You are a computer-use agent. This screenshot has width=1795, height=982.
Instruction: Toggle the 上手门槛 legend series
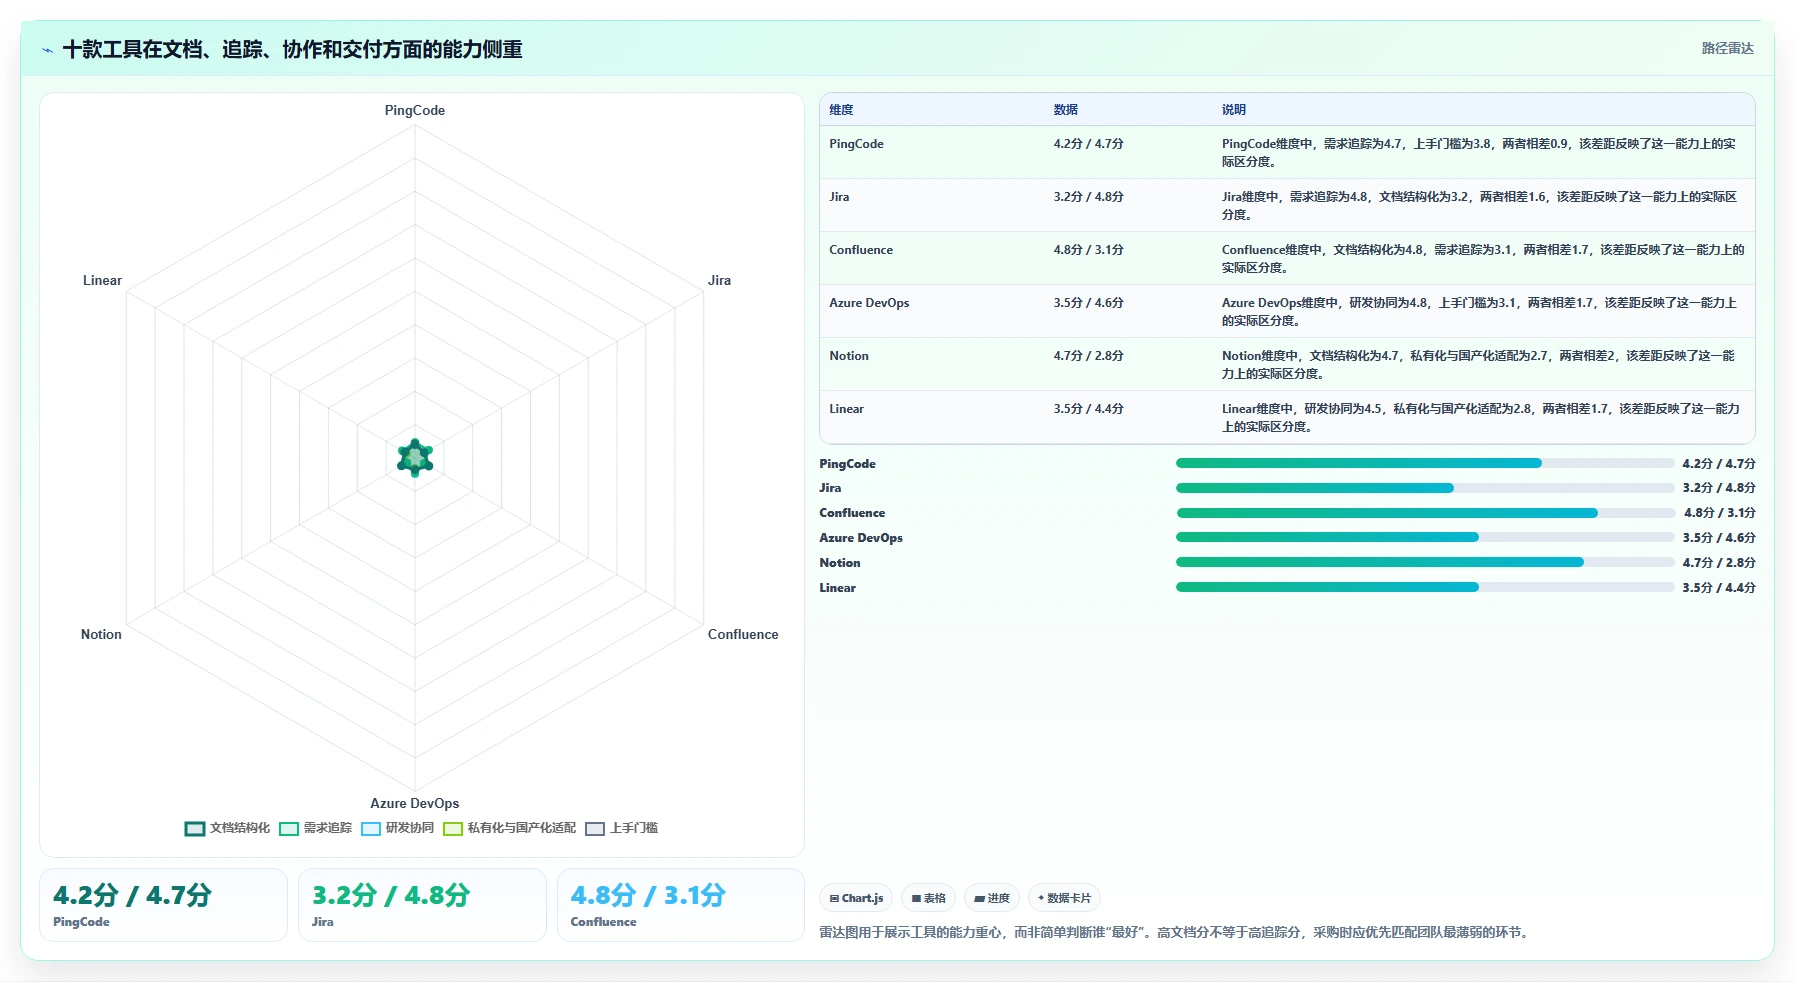[x=622, y=828]
